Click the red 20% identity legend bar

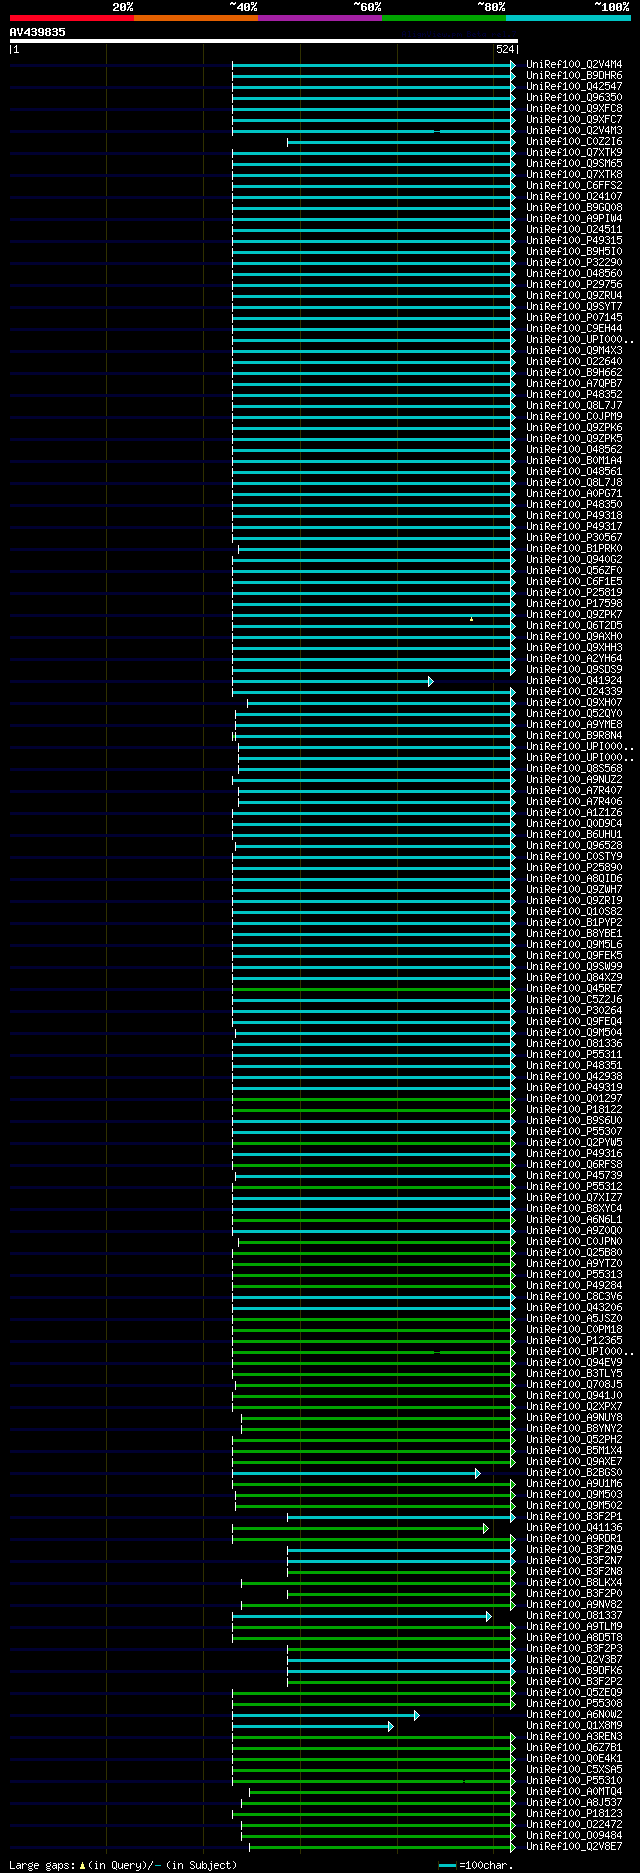coord(71,17)
